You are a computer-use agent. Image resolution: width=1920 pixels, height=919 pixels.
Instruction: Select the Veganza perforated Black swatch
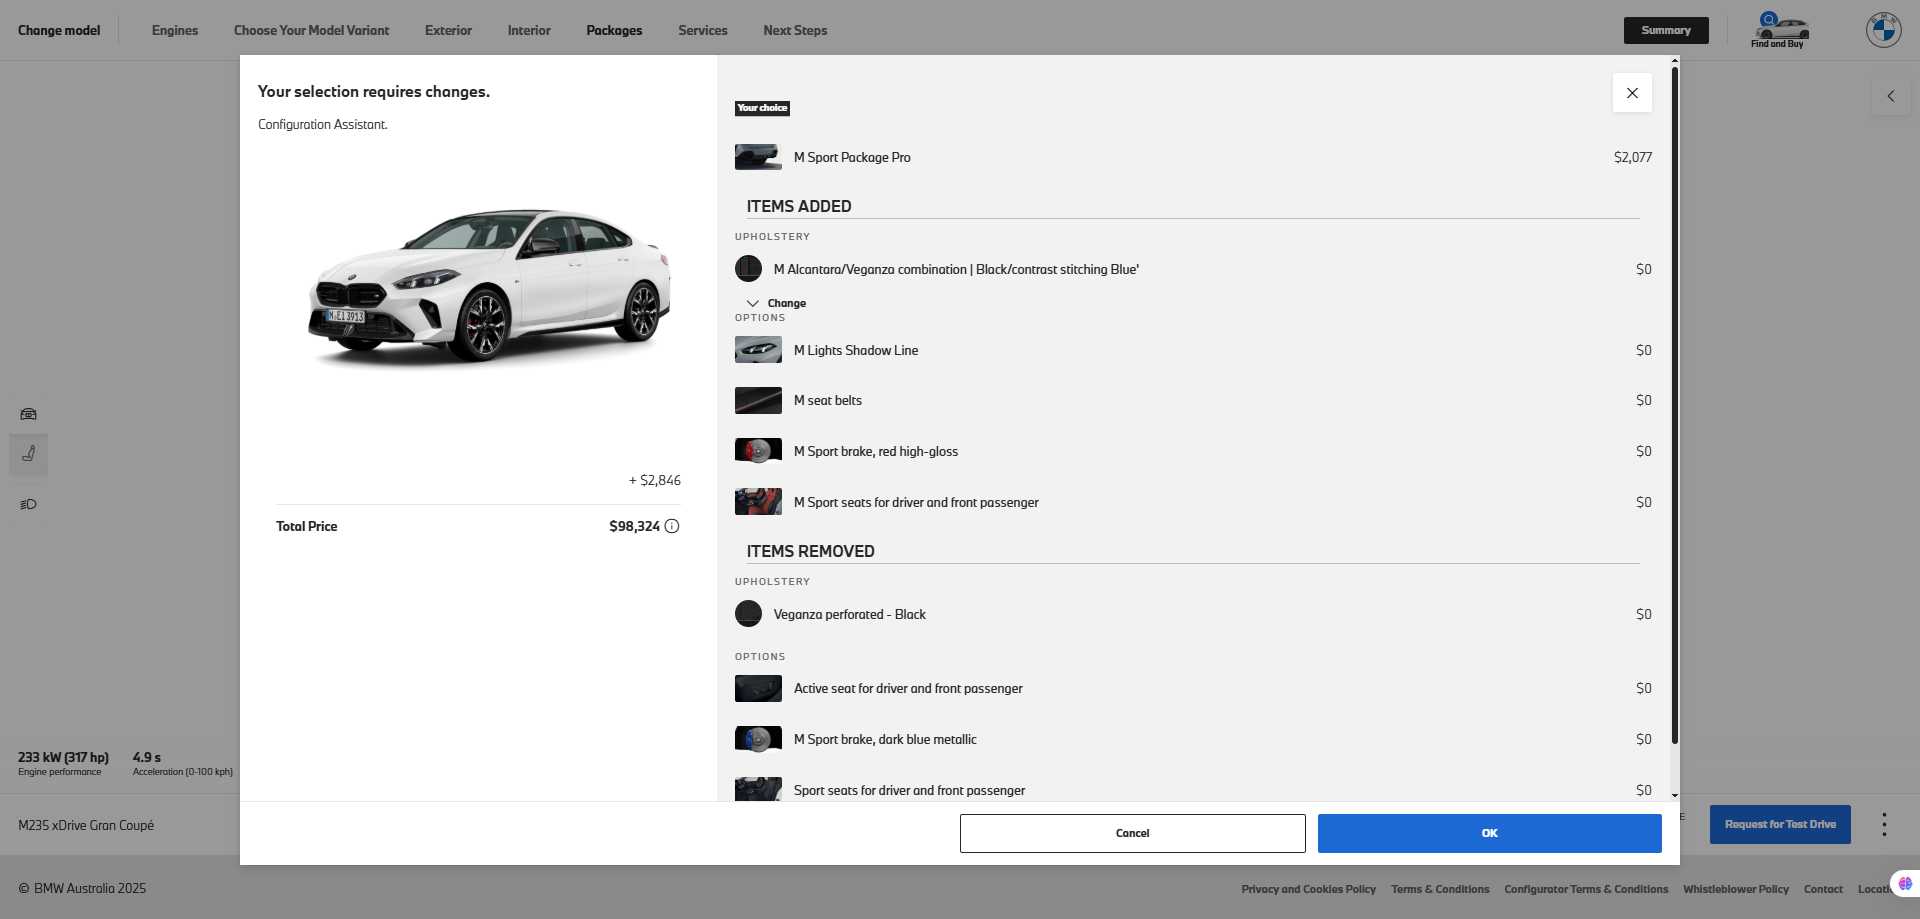pyautogui.click(x=748, y=614)
